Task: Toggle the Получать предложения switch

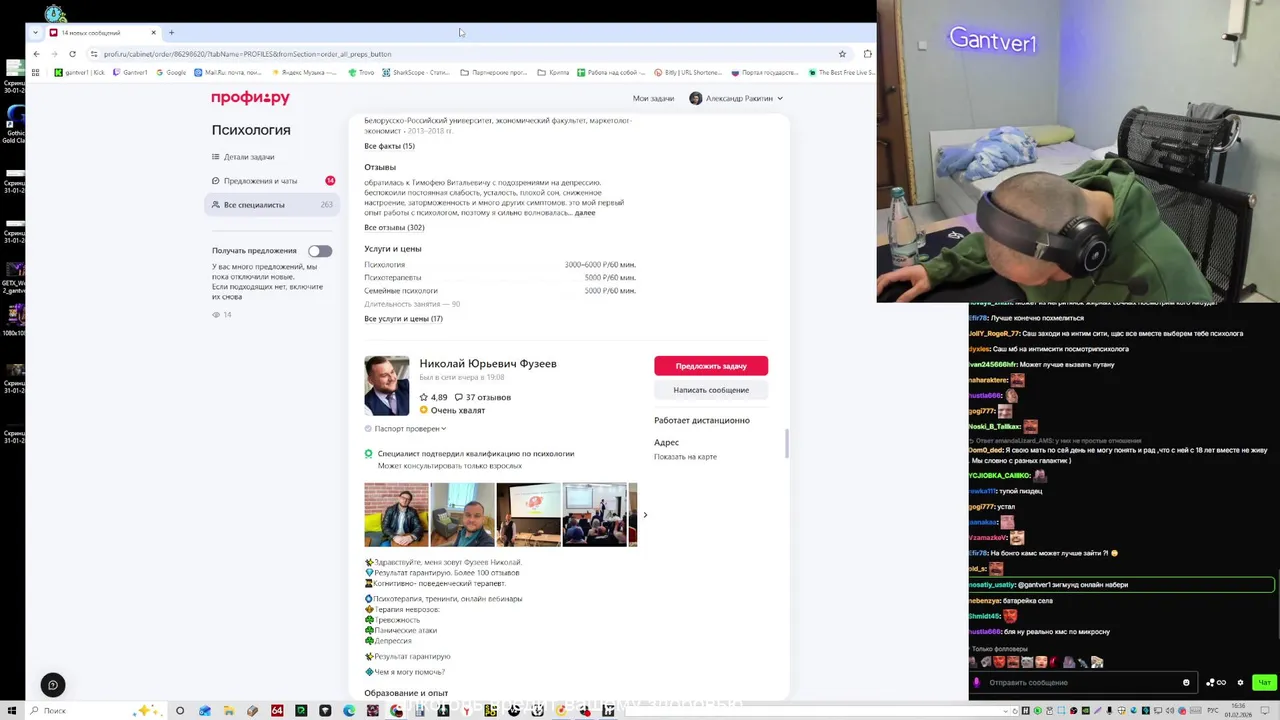Action: tap(320, 251)
